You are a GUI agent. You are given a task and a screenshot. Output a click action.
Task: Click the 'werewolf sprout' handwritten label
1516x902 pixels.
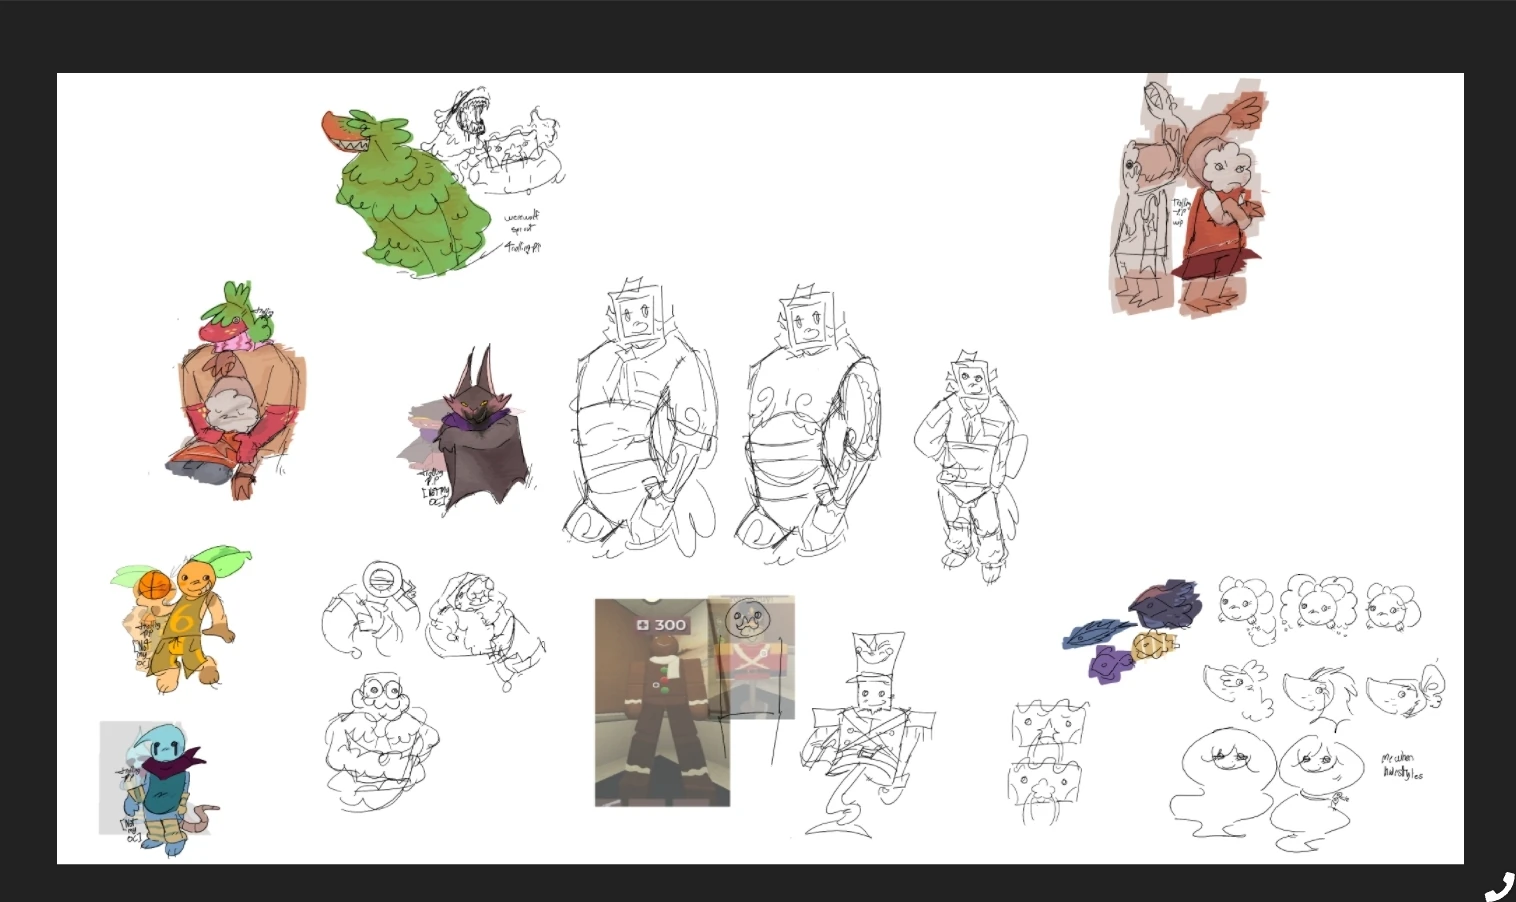click(520, 225)
